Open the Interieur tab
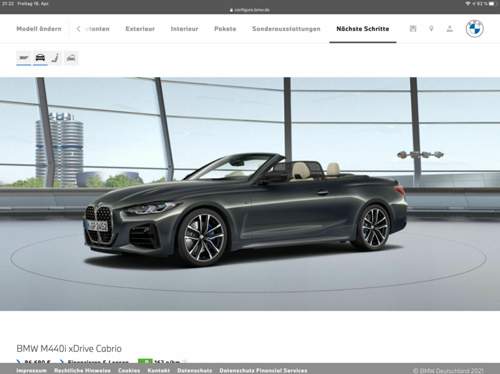 [184, 29]
